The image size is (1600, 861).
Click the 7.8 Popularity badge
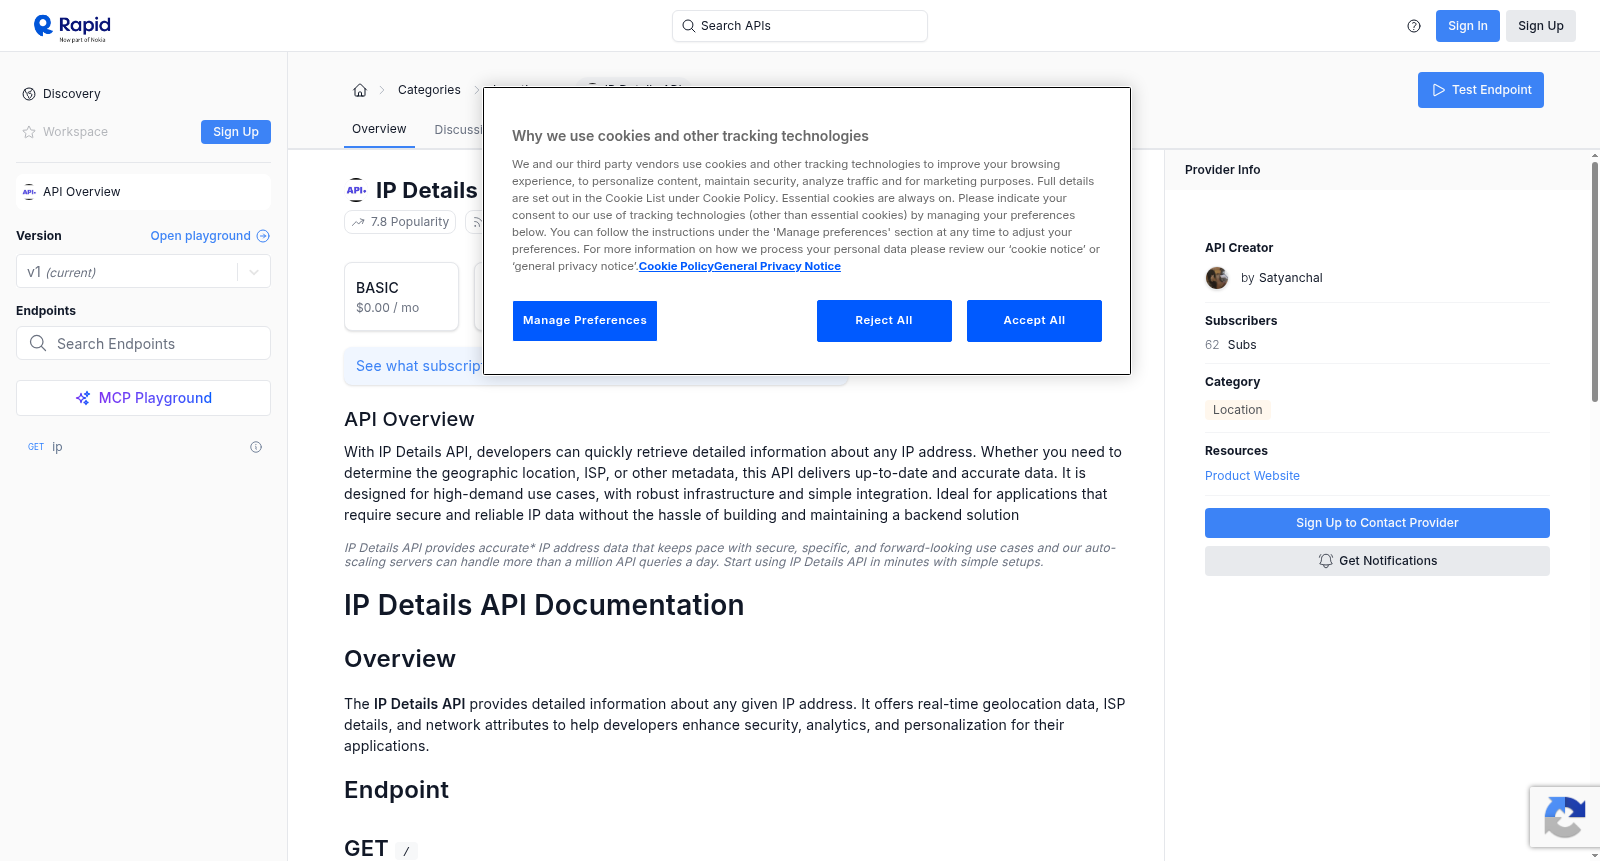[x=400, y=222]
